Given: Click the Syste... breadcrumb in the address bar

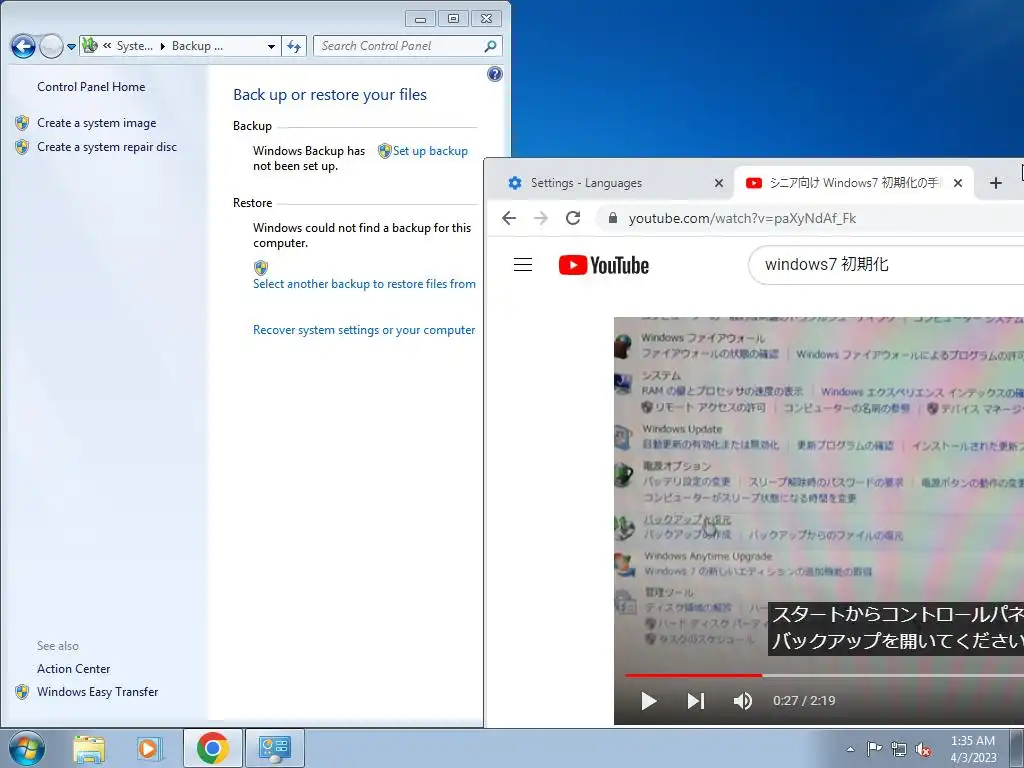Looking at the screenshot, I should [135, 46].
